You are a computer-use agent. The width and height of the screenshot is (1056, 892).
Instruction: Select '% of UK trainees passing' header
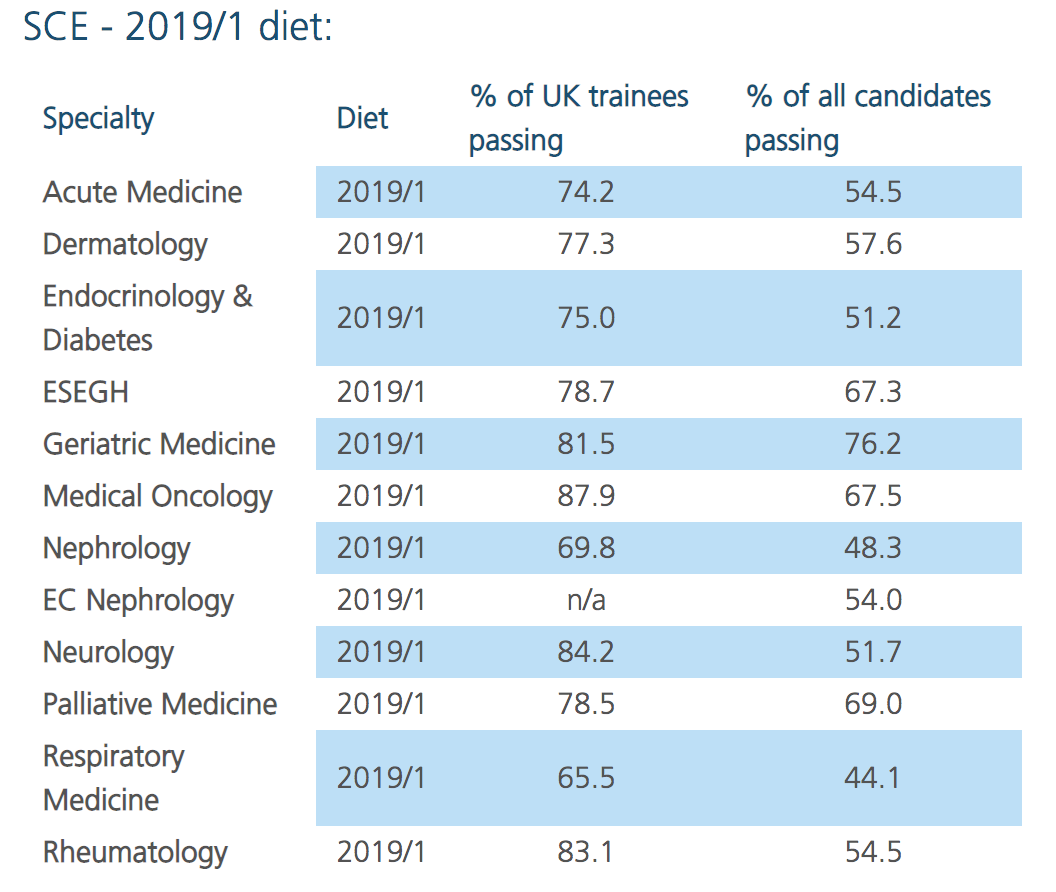(579, 118)
